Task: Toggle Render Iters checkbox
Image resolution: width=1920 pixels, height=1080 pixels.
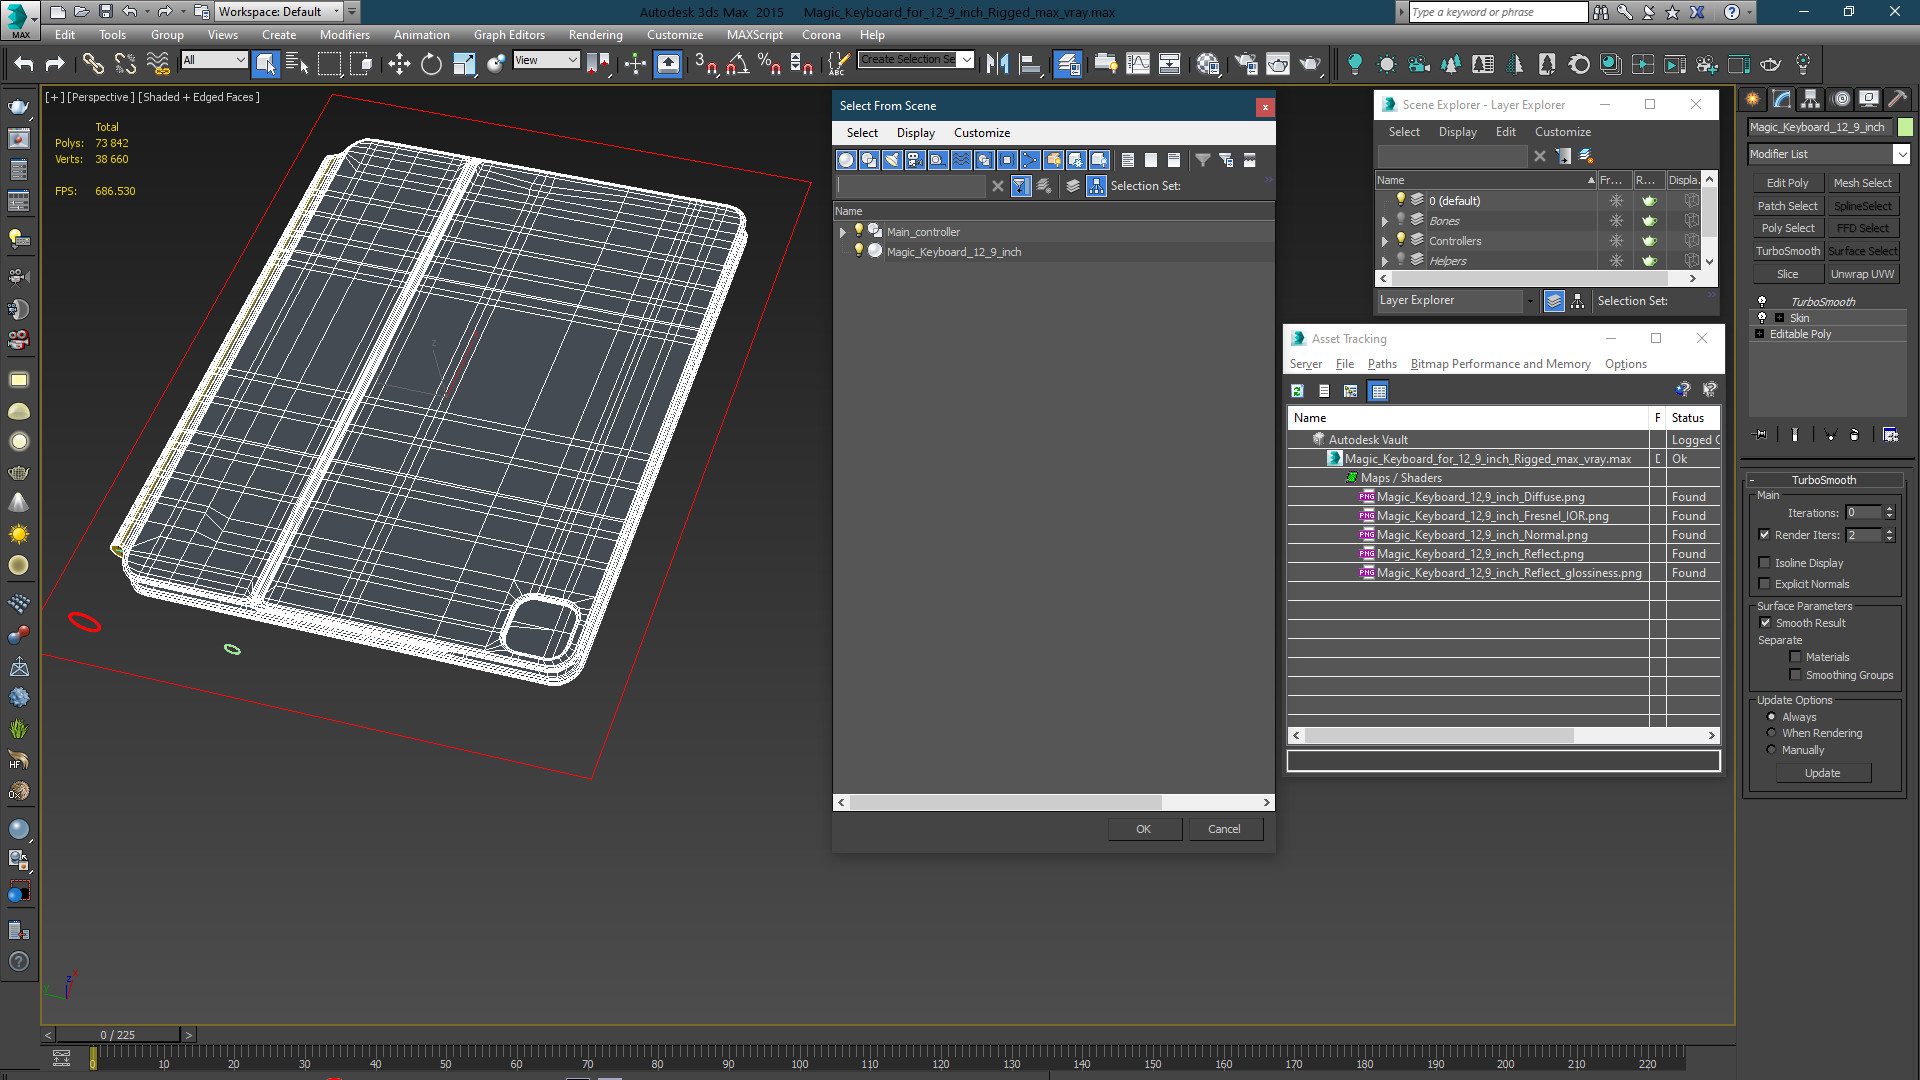Action: click(1764, 535)
